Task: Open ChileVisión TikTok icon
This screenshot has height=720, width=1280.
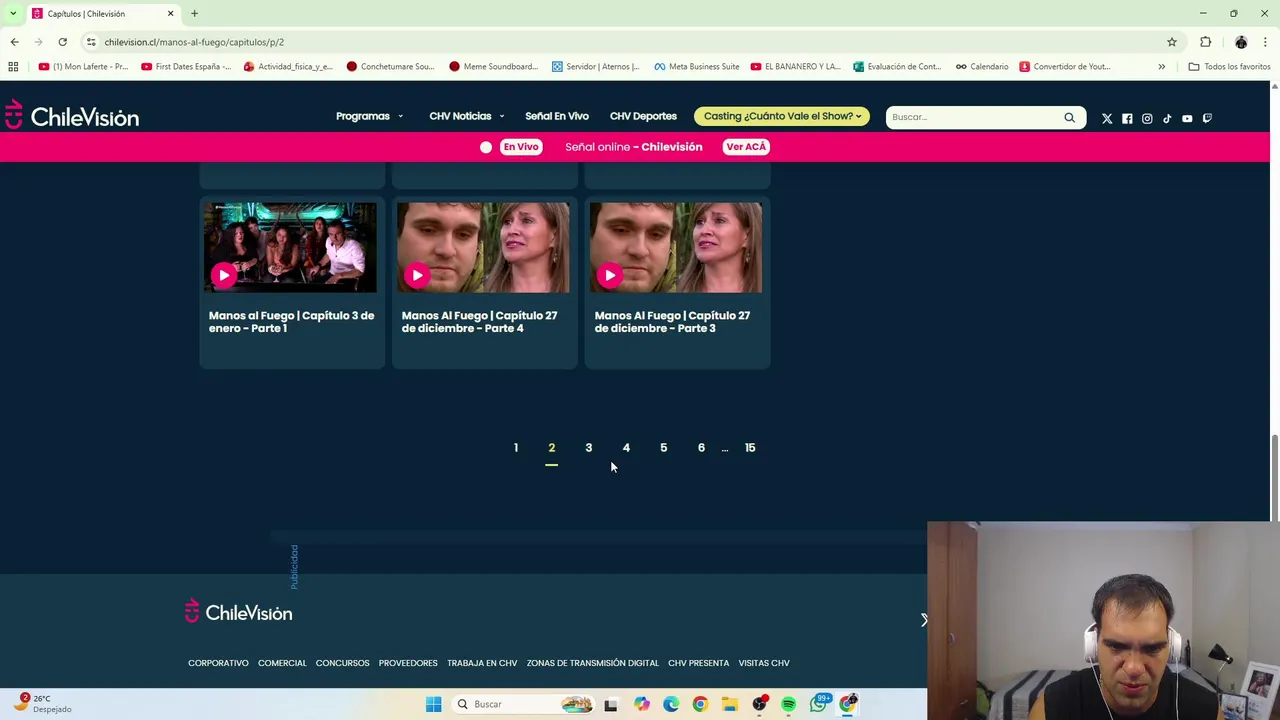Action: pos(1167,118)
